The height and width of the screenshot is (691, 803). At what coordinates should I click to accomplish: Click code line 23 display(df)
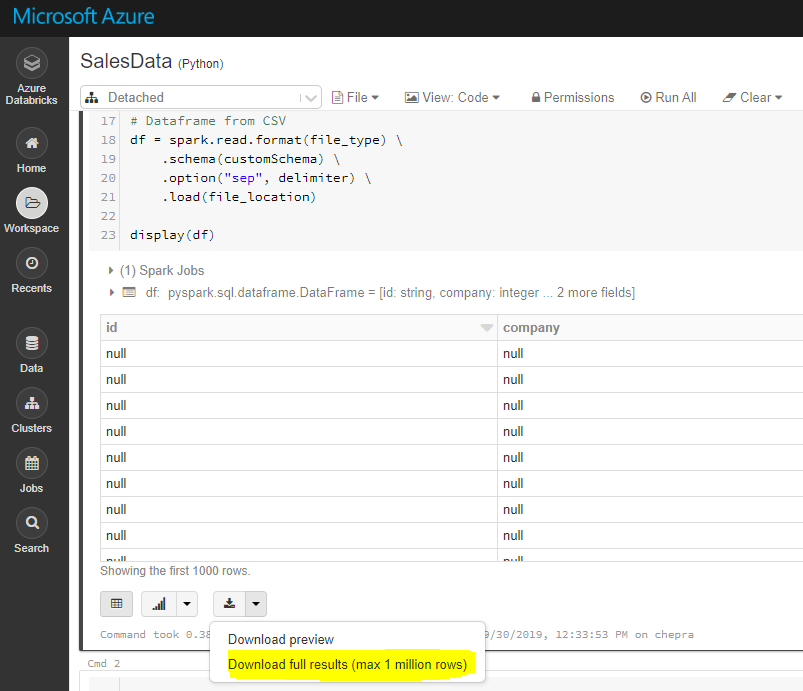[172, 235]
